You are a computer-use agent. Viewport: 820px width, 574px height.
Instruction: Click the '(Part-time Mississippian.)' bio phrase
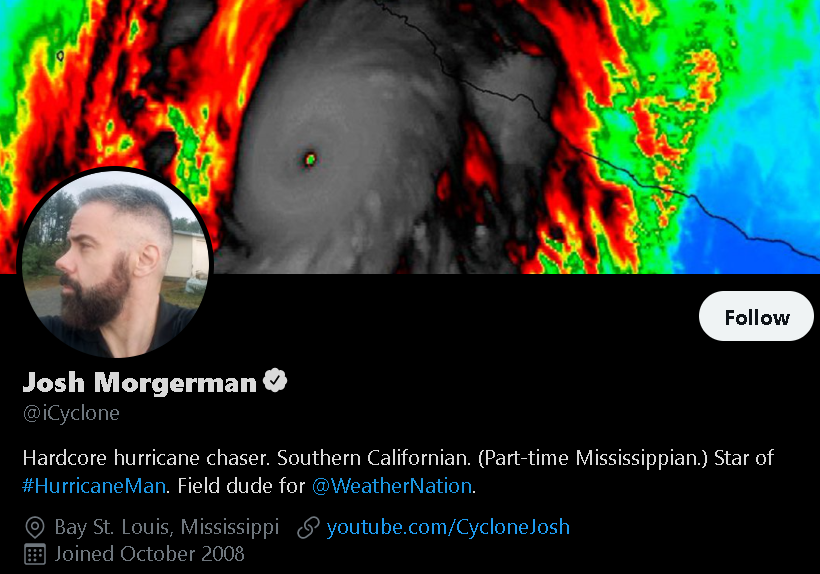coord(593,458)
